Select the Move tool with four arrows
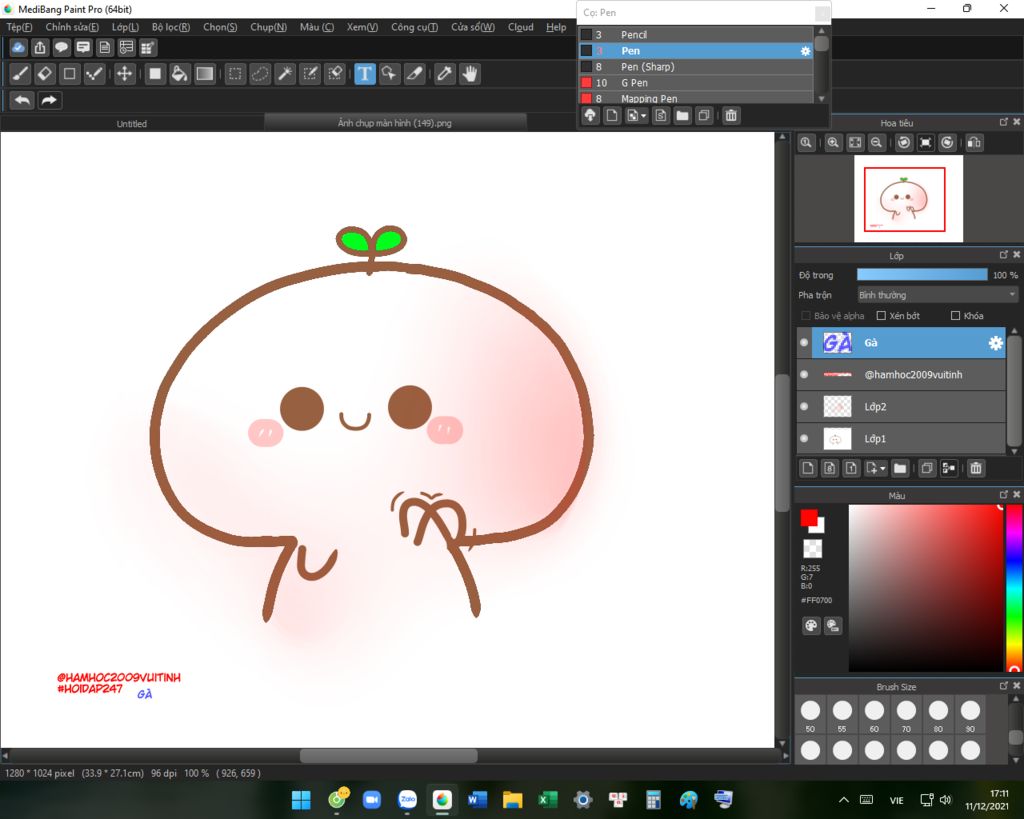Image resolution: width=1024 pixels, height=819 pixels. [x=124, y=74]
